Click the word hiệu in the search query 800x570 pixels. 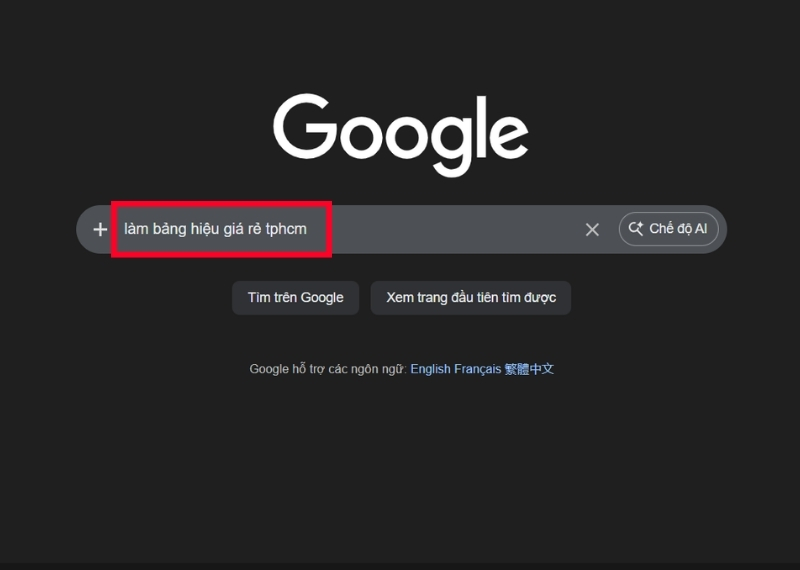(x=205, y=229)
